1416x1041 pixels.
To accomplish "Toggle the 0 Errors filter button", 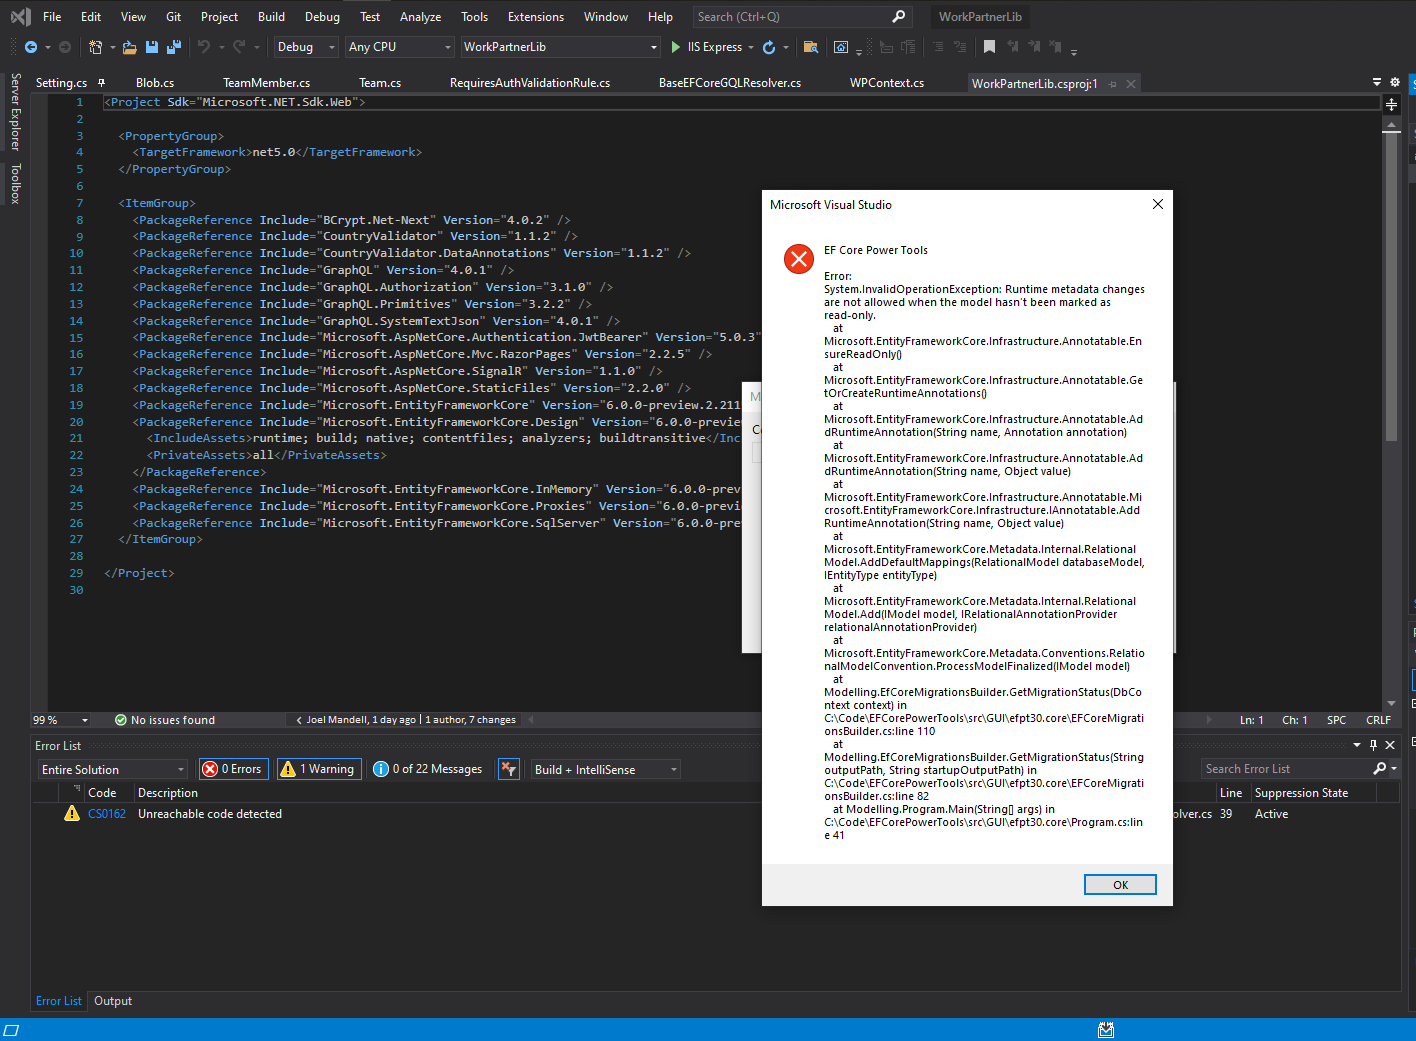I will 233,768.
